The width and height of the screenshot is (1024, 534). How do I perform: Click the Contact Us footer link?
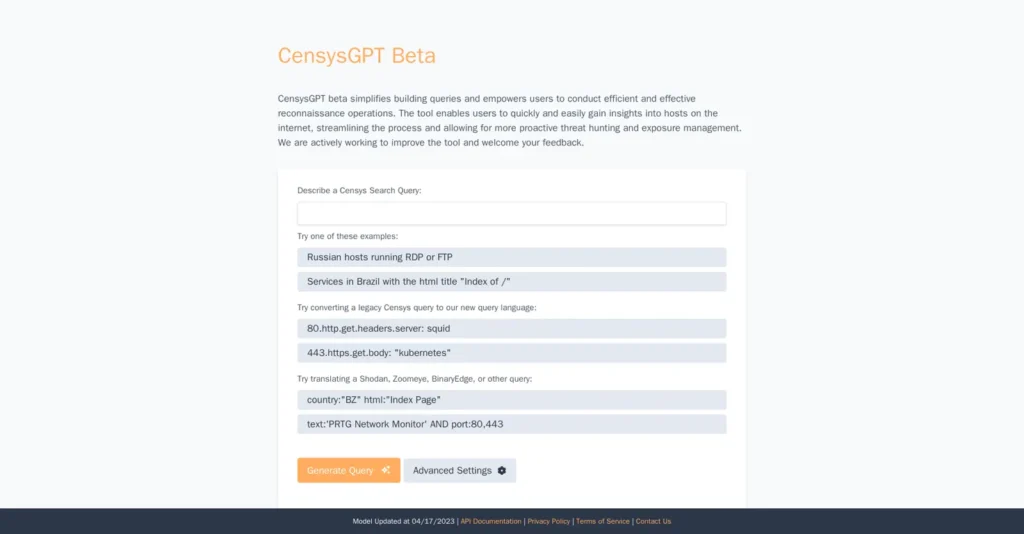[x=653, y=521]
